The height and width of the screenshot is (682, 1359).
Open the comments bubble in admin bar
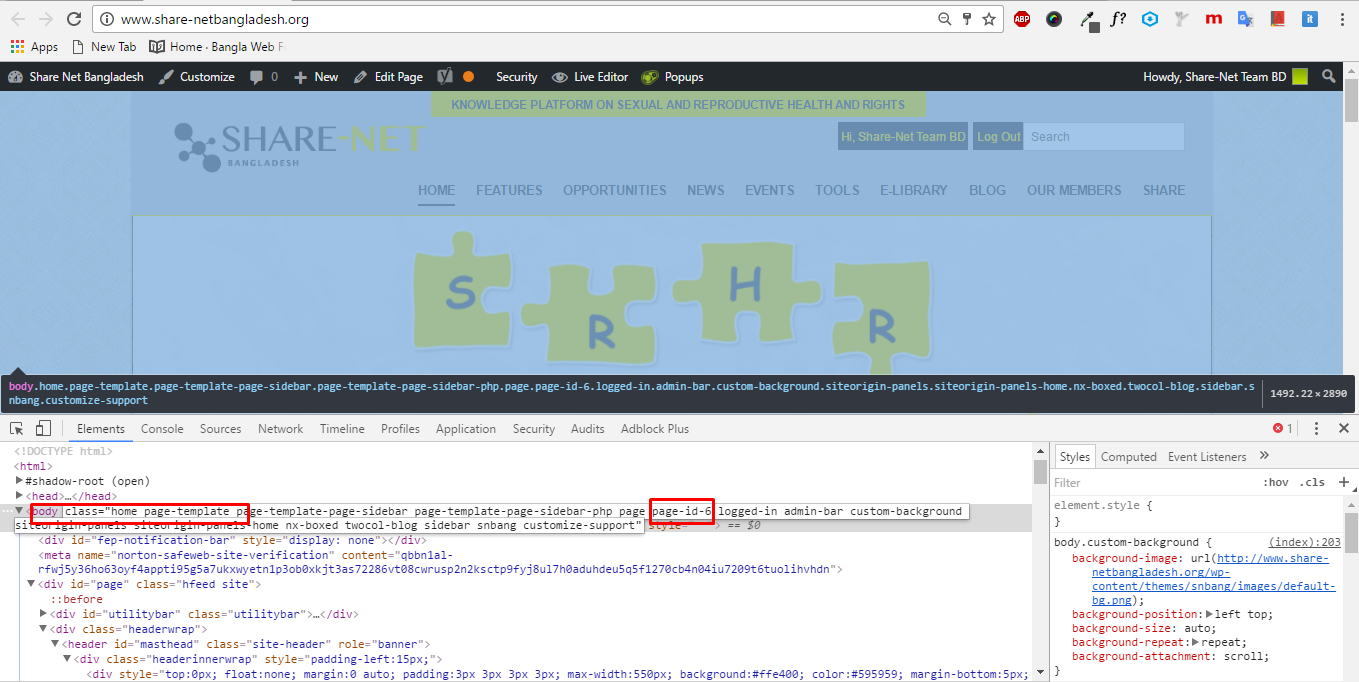[x=257, y=77]
